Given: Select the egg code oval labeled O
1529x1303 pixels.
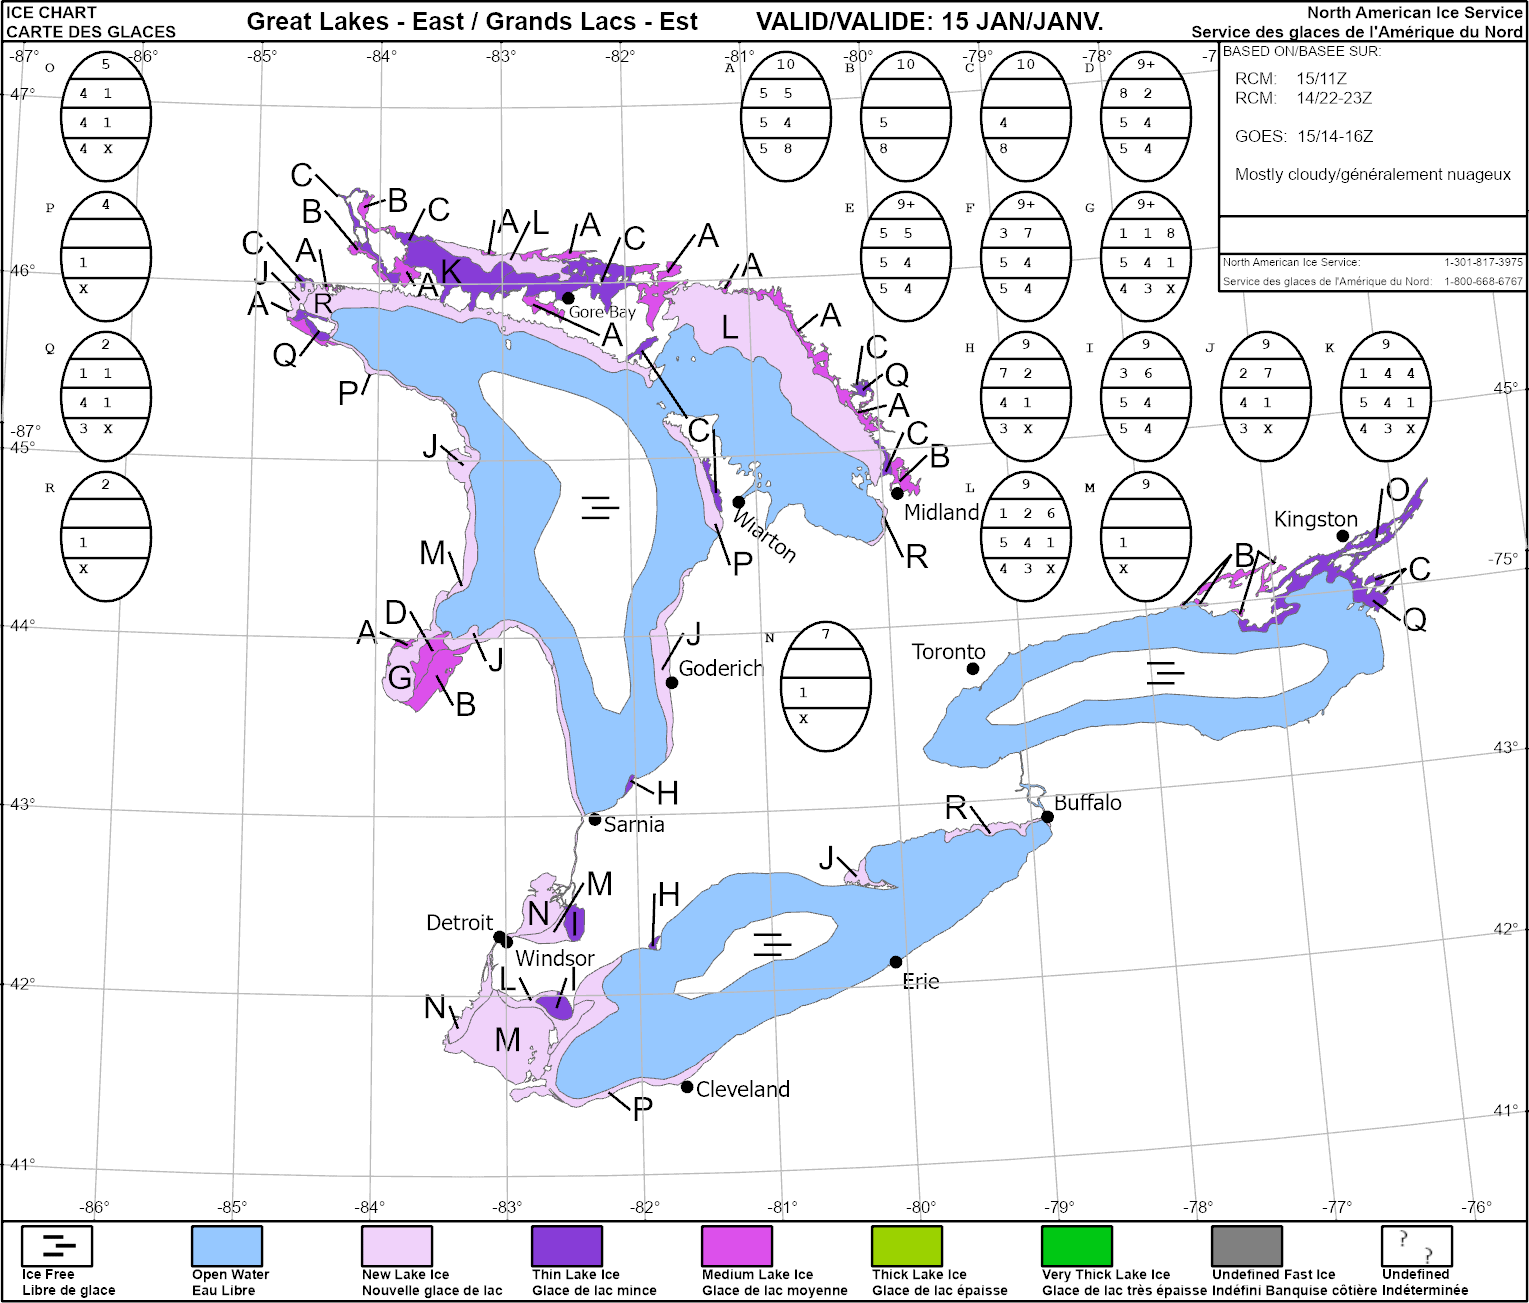Looking at the screenshot, I should [x=106, y=116].
